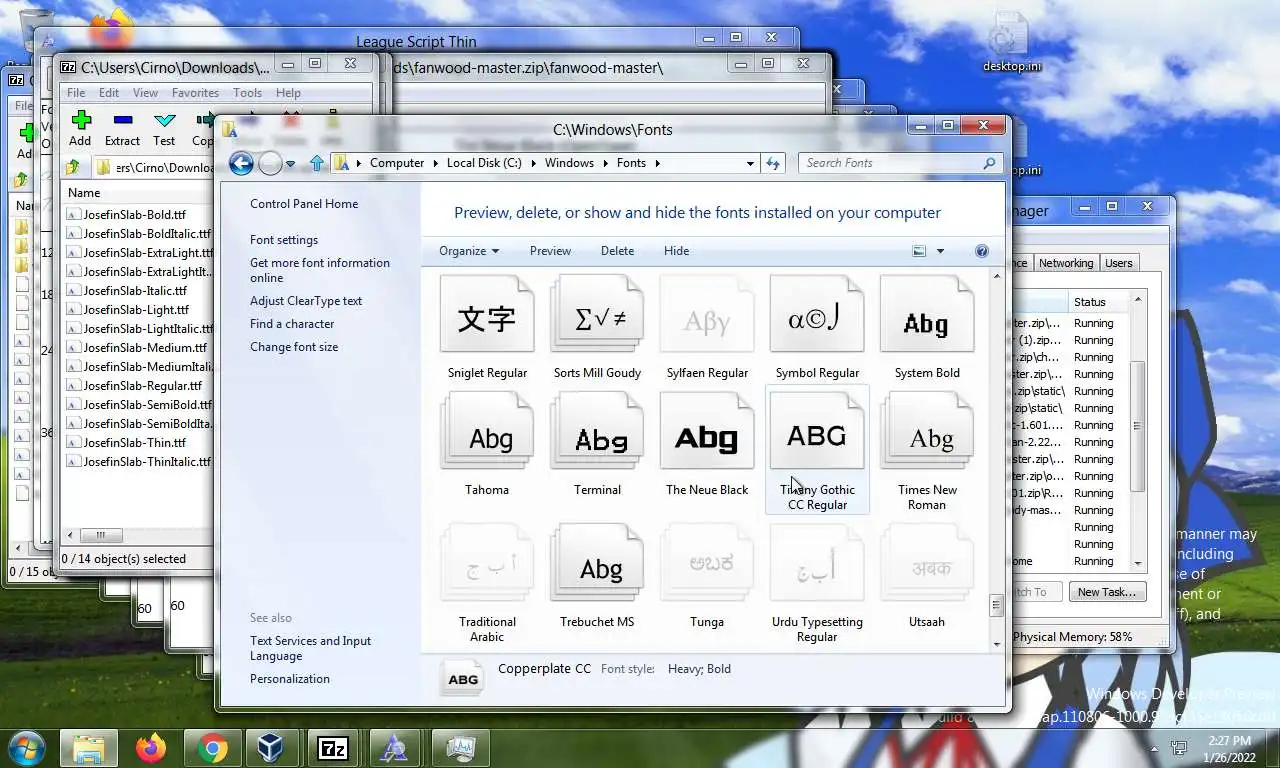
Task: Expand the address bar history dropdown
Action: pyautogui.click(x=750, y=163)
